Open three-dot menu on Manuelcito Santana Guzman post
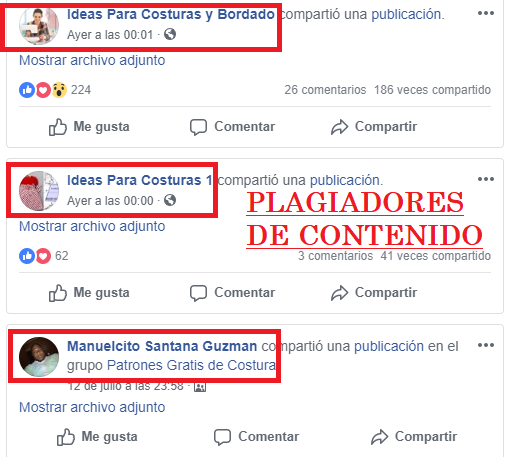508x457 pixels. pyautogui.click(x=485, y=345)
